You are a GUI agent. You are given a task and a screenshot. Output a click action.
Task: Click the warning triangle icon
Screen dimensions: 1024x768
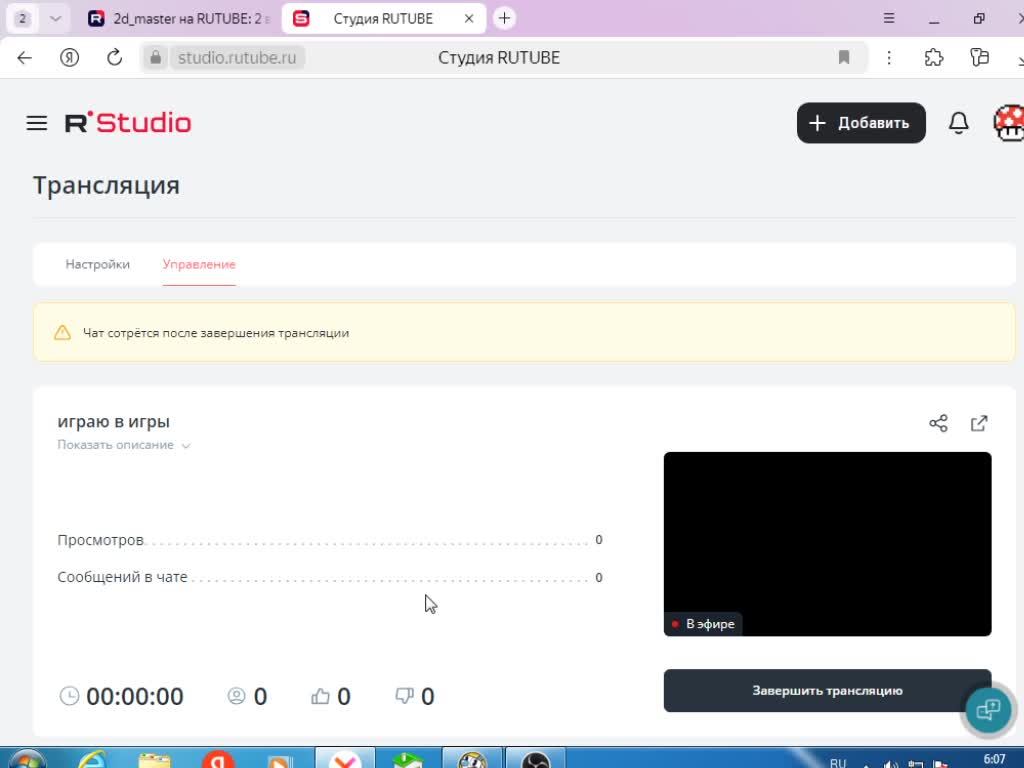(x=62, y=332)
